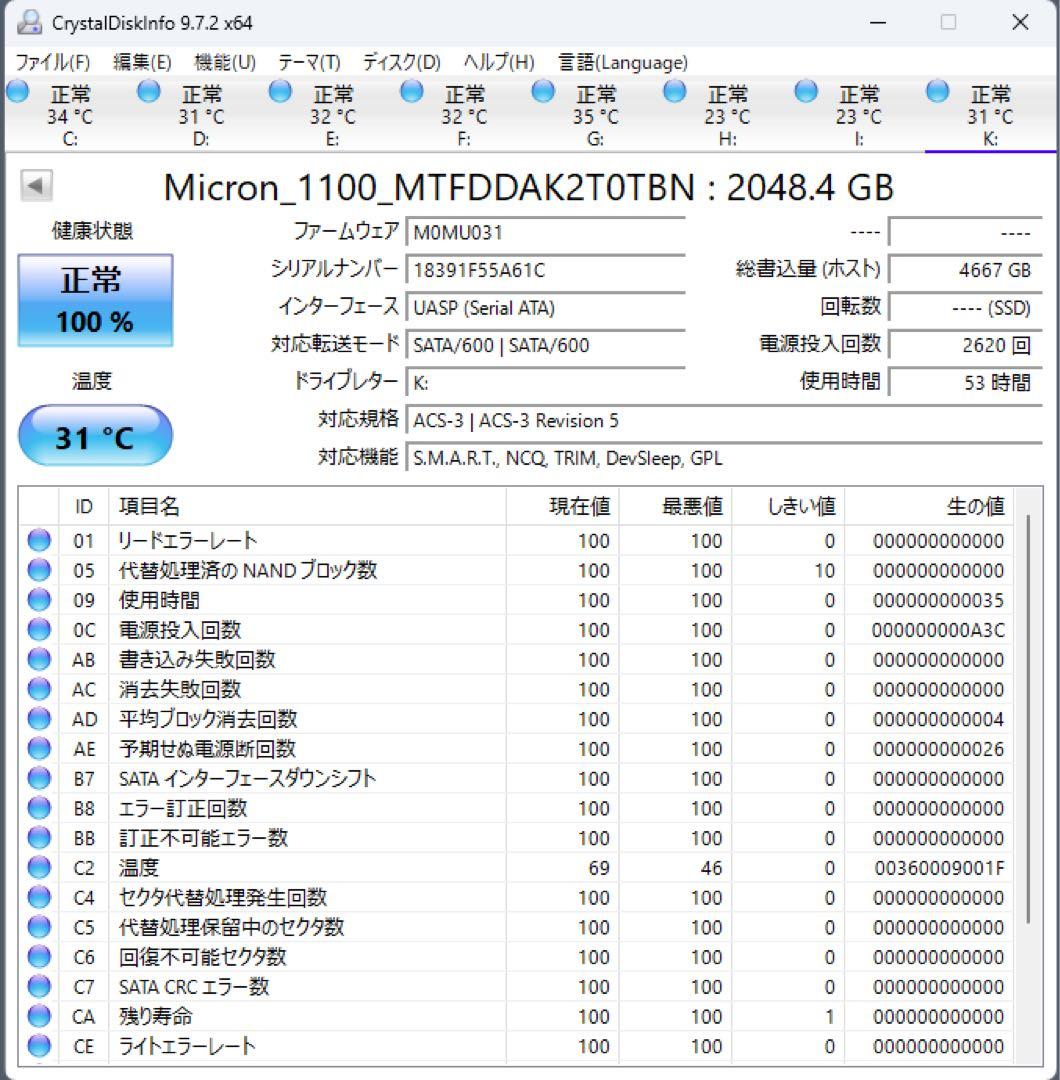Screen dimensions: 1060x1080
Task: Select drive D: status icon
Action: point(148,92)
